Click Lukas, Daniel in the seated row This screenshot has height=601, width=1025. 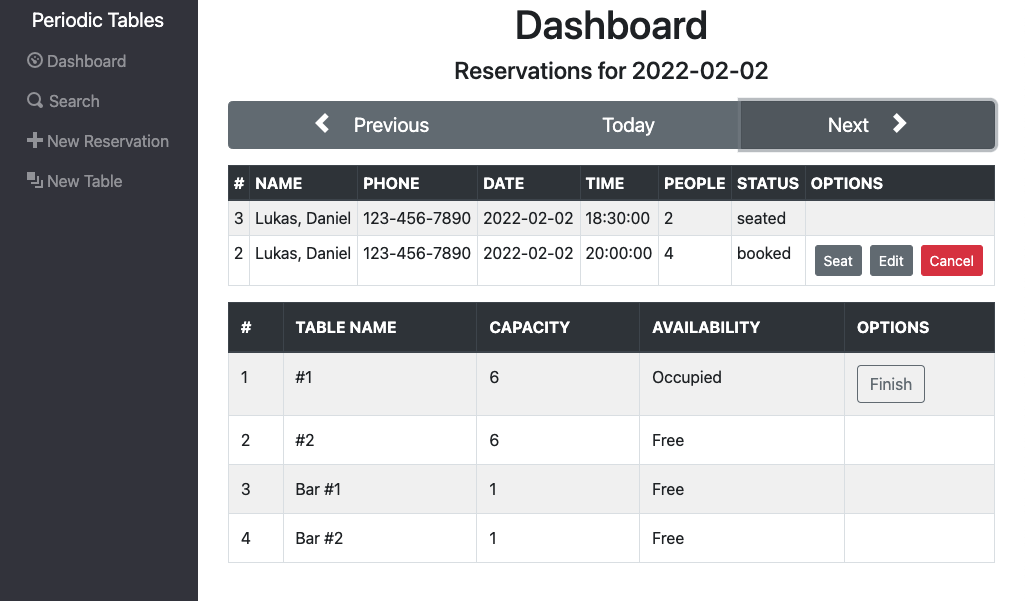[303, 218]
